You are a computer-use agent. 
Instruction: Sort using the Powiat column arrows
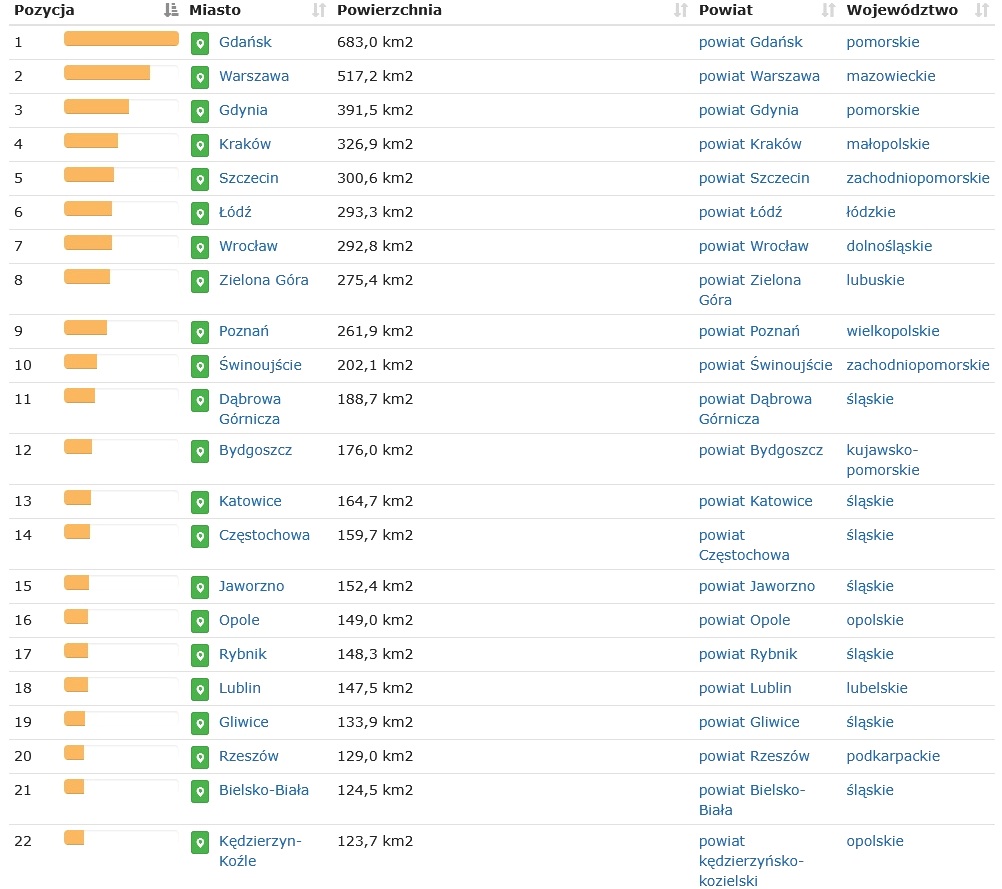click(x=828, y=11)
